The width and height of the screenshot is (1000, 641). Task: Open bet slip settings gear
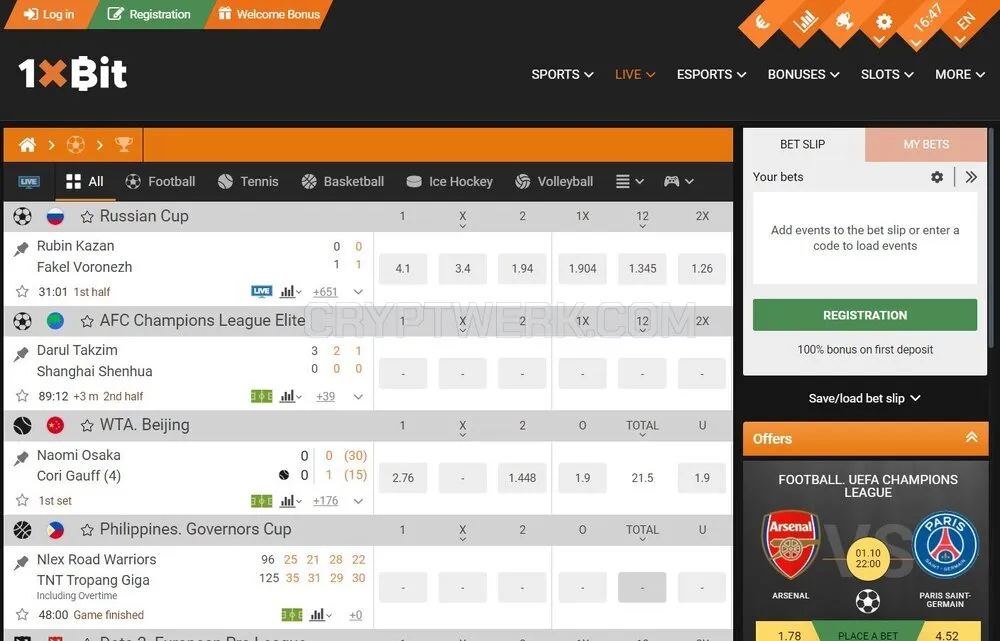point(937,177)
